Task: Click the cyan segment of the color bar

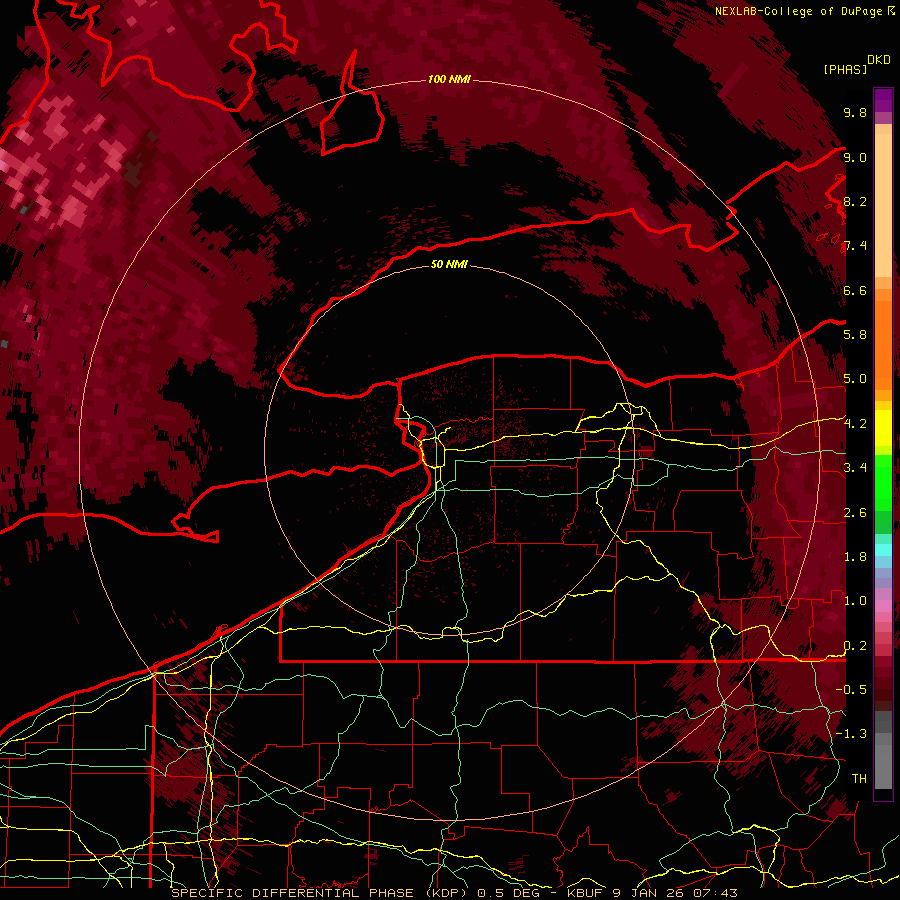Action: 883,550
